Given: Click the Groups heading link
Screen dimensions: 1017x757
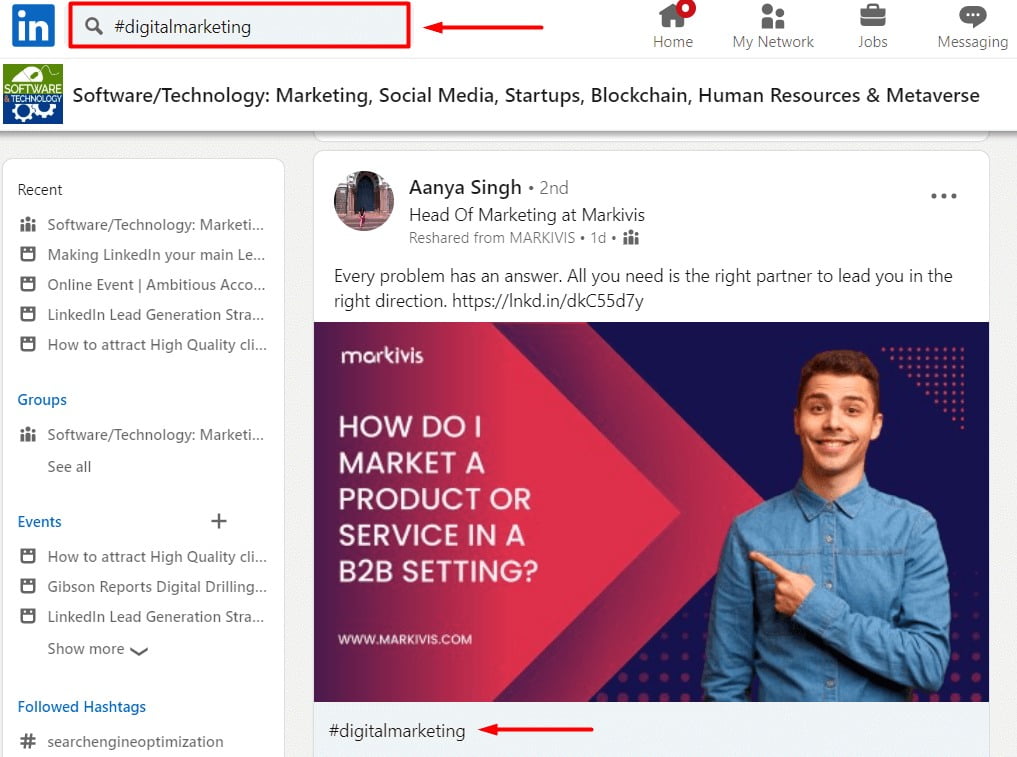Looking at the screenshot, I should tap(42, 400).
